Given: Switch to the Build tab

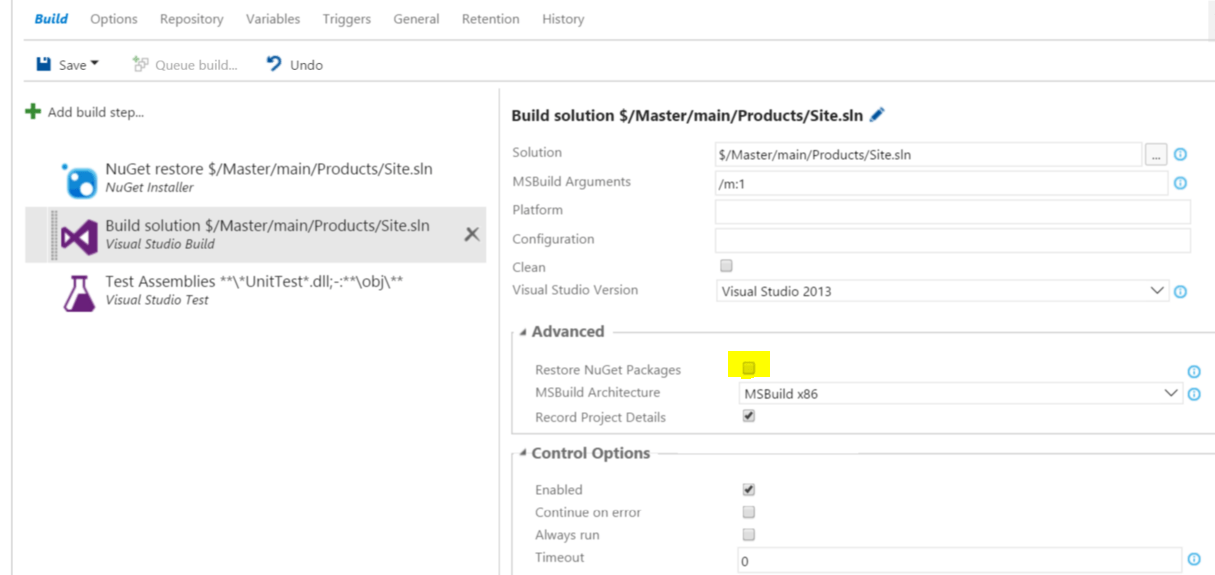Looking at the screenshot, I should [x=51, y=18].
